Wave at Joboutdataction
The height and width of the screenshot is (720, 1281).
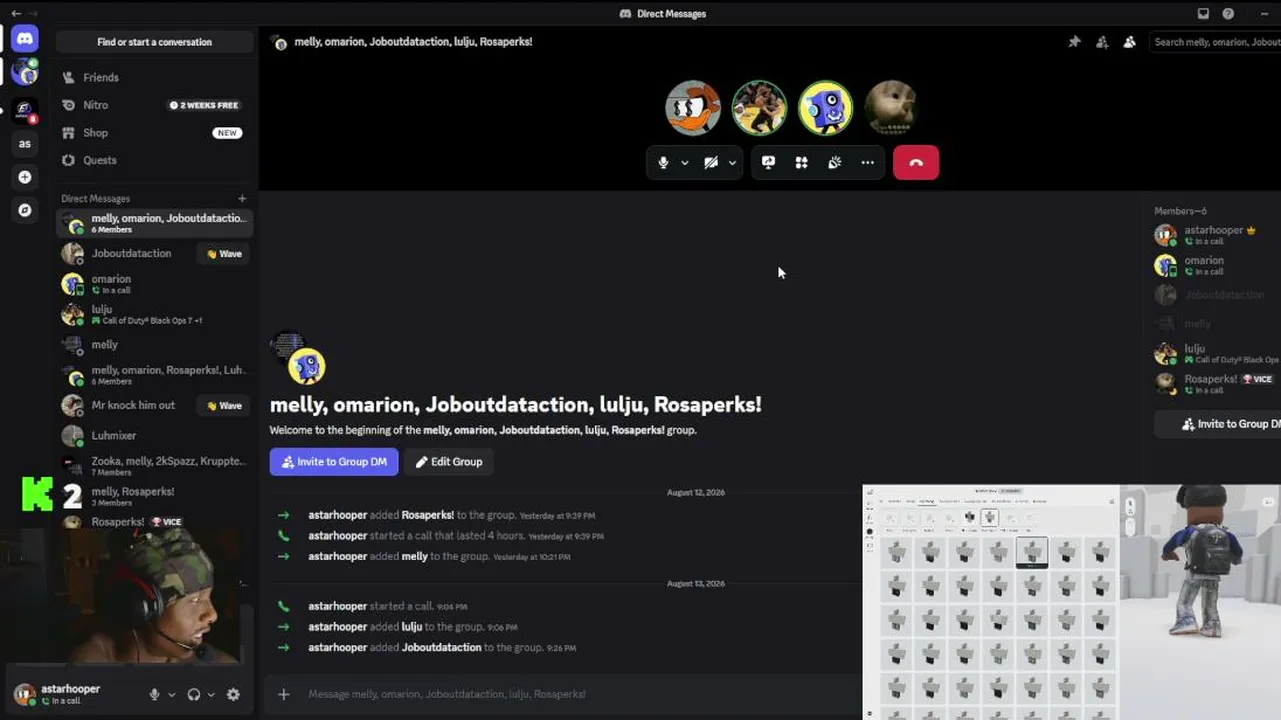tap(224, 254)
